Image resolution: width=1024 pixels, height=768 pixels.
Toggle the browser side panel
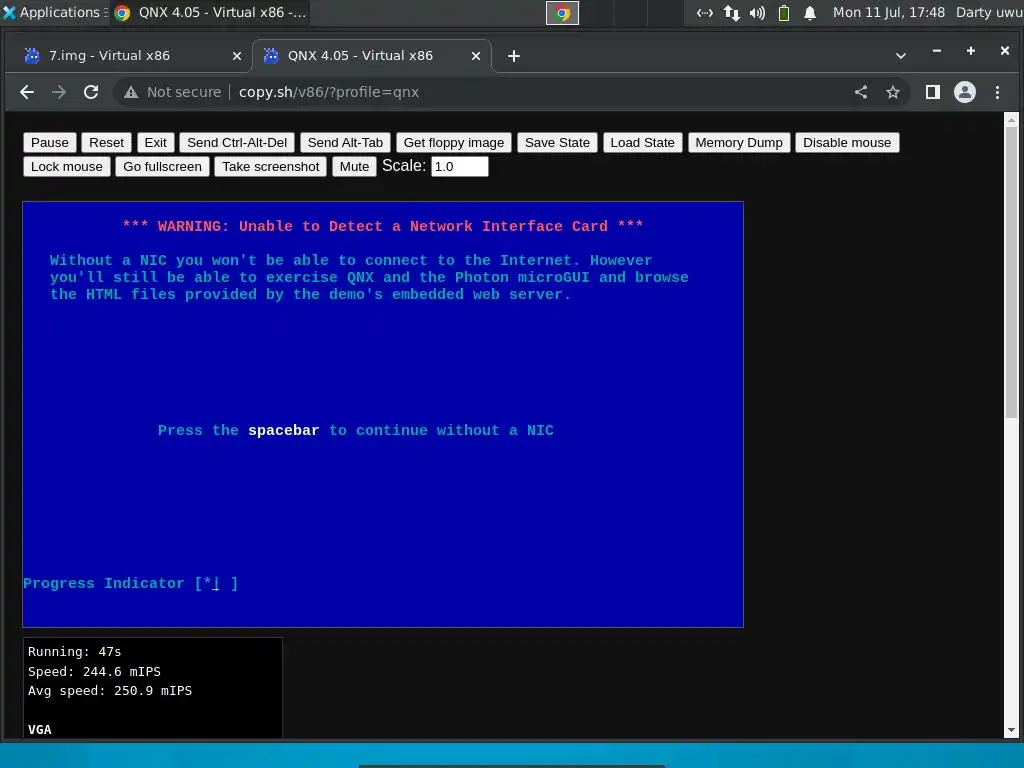tap(933, 92)
